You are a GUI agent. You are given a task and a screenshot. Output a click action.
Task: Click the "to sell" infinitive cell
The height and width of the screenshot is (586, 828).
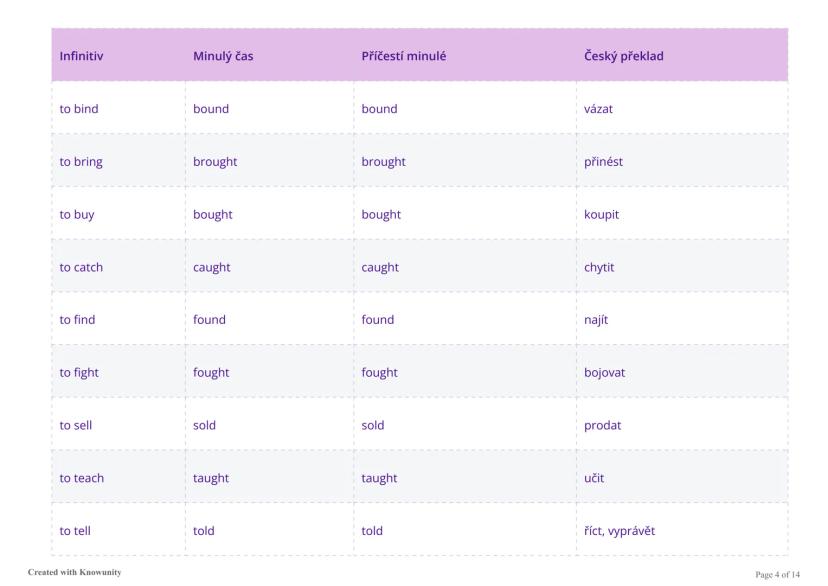tap(76, 426)
